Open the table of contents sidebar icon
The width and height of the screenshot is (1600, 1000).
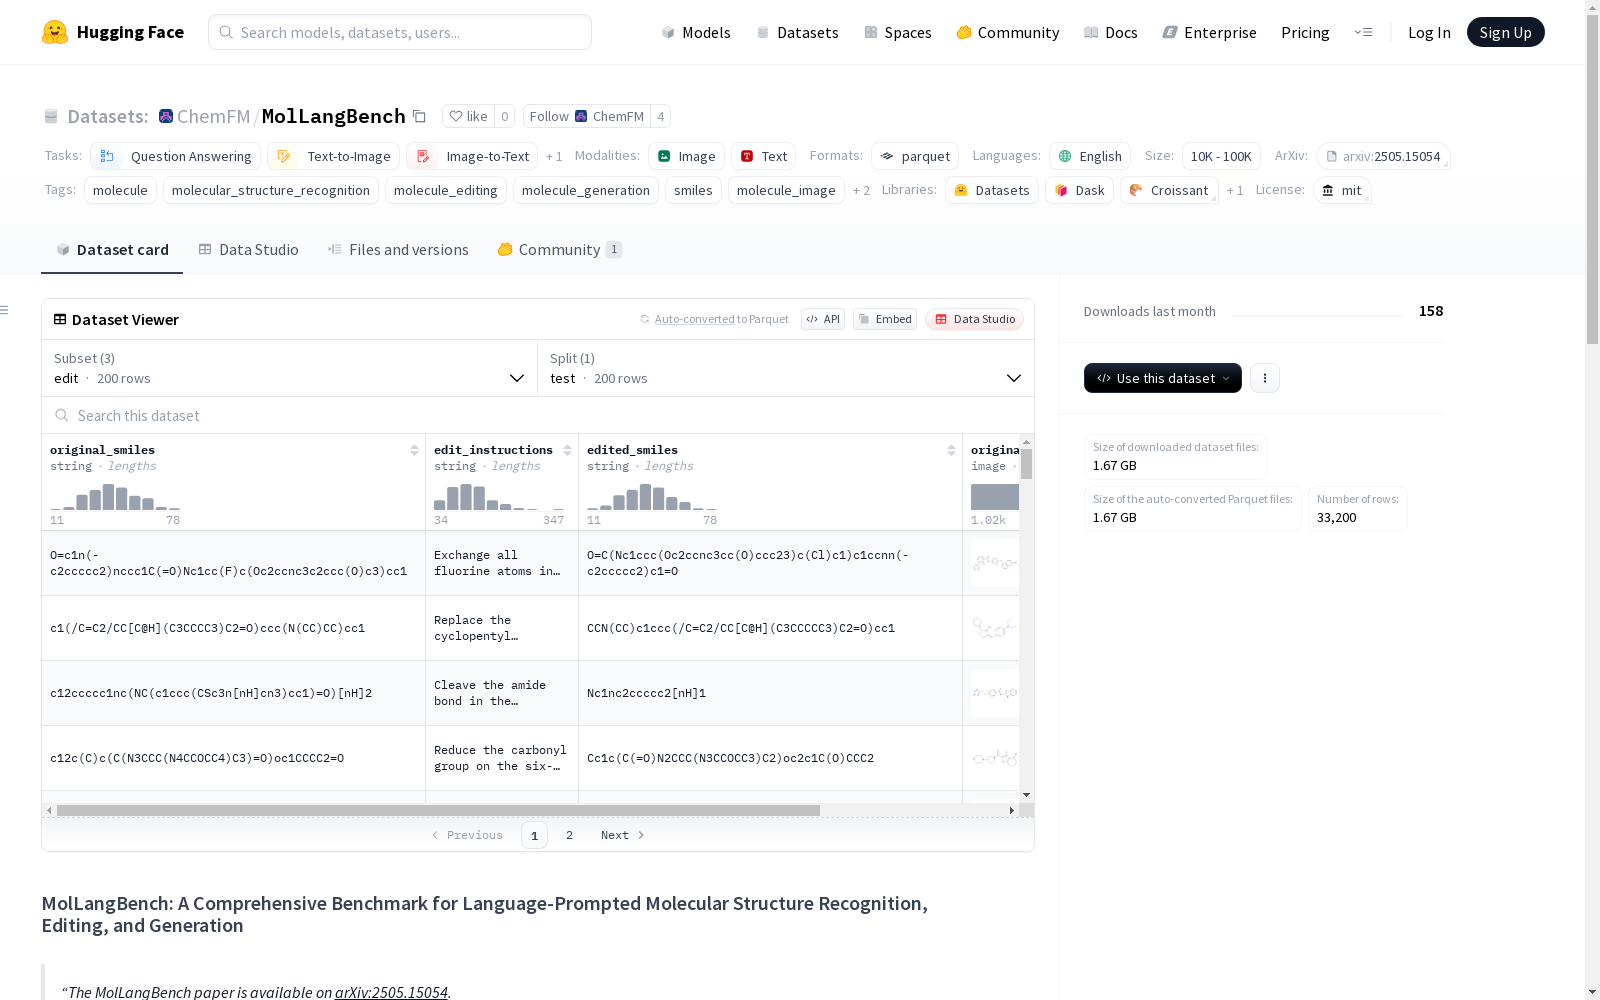click(5, 310)
